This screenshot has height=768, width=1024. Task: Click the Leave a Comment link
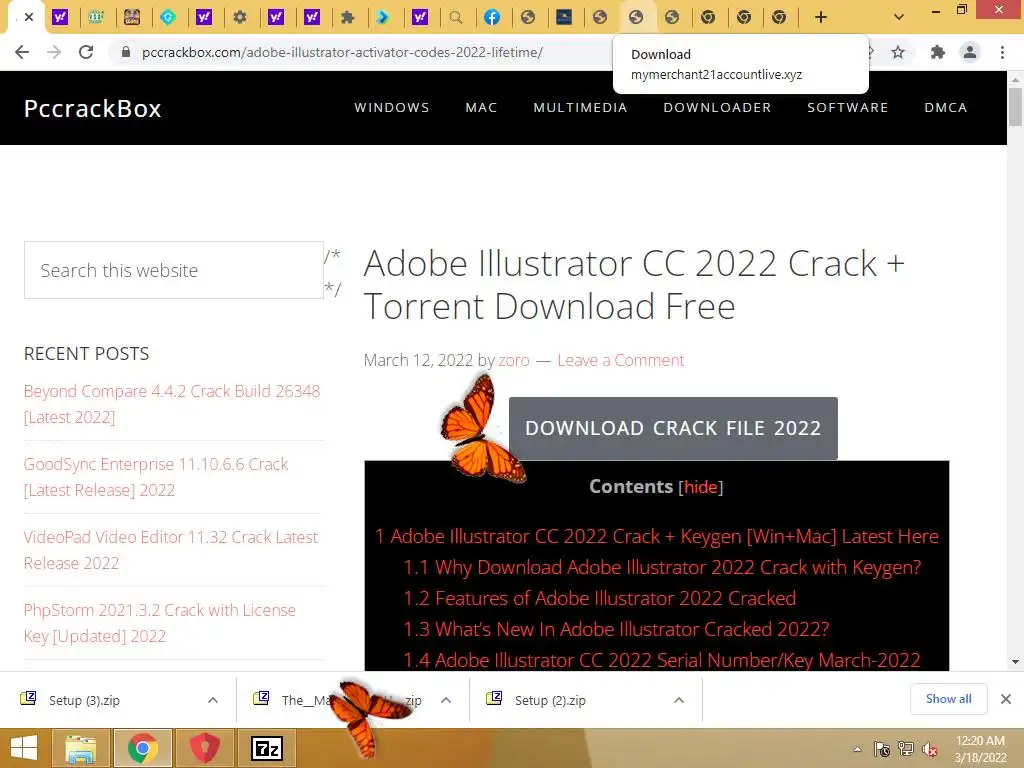click(620, 360)
